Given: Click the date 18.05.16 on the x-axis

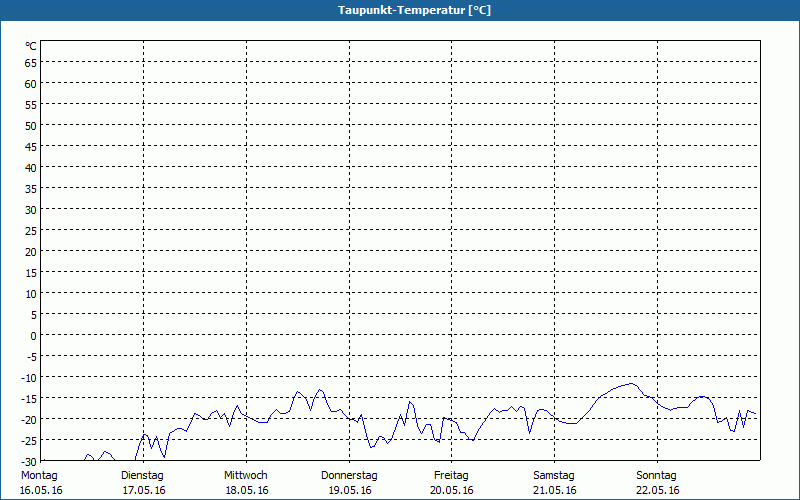Looking at the screenshot, I should (246, 490).
